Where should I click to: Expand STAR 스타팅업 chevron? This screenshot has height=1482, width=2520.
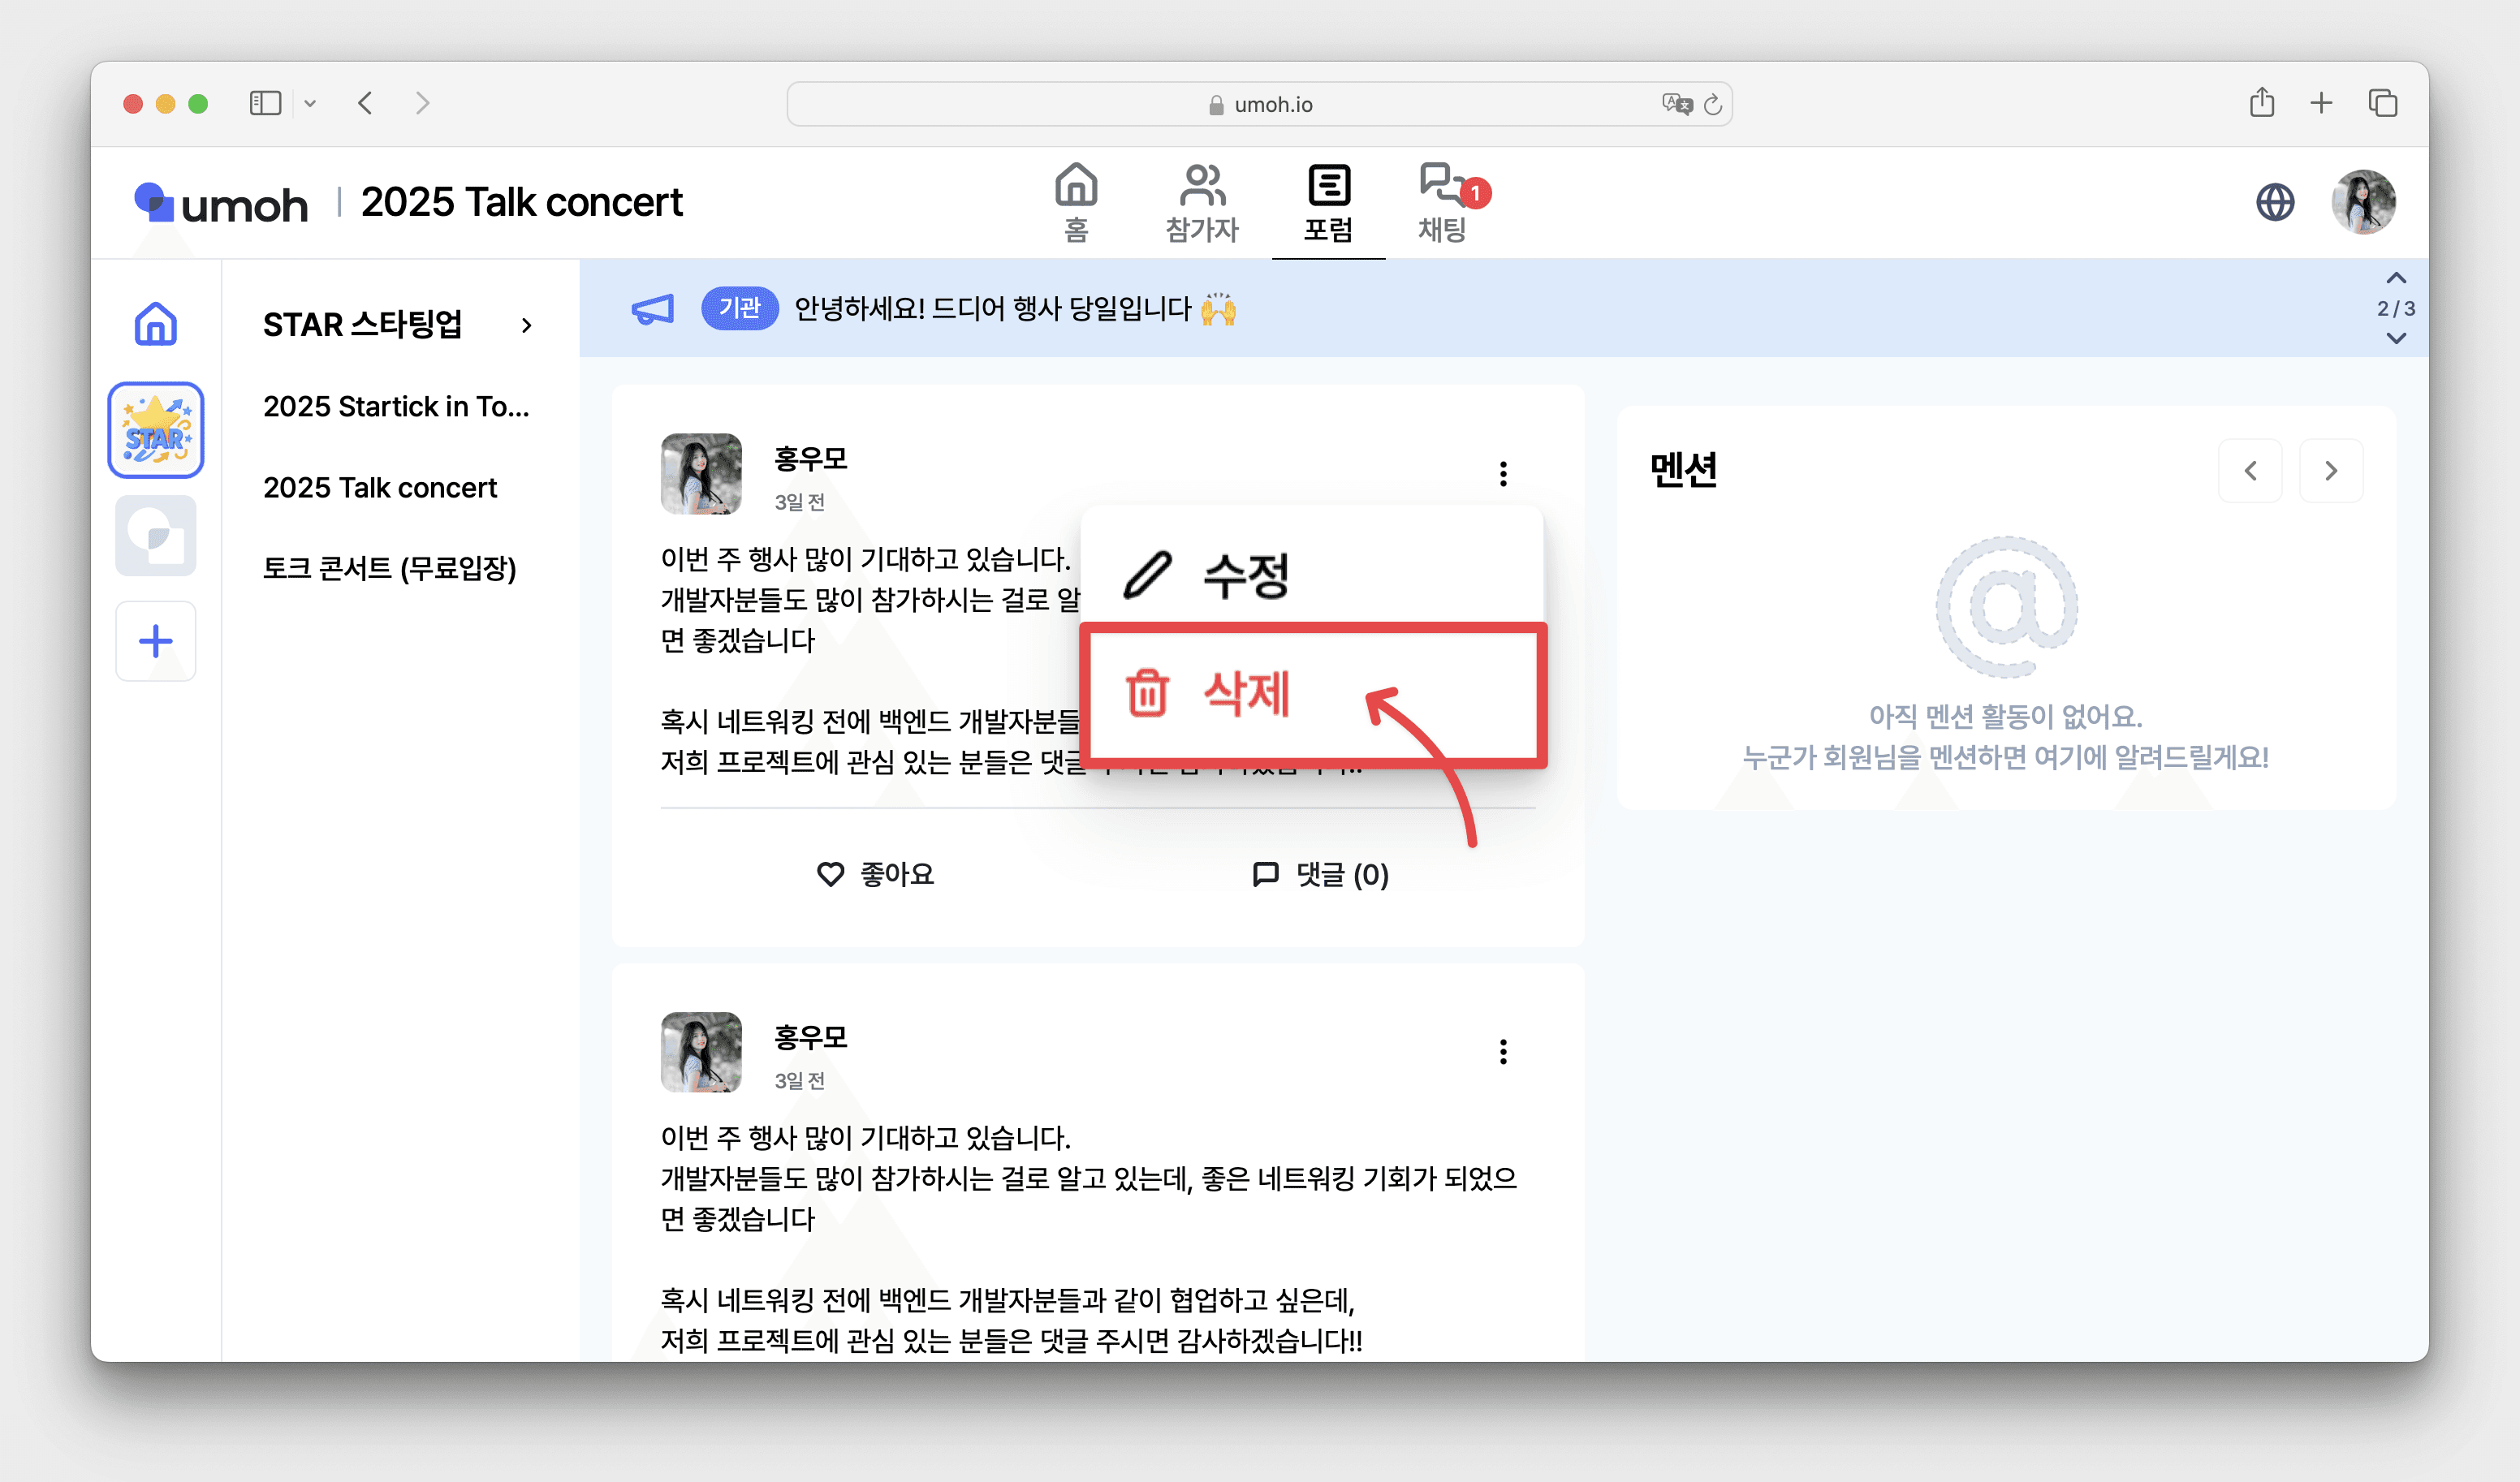click(x=526, y=325)
